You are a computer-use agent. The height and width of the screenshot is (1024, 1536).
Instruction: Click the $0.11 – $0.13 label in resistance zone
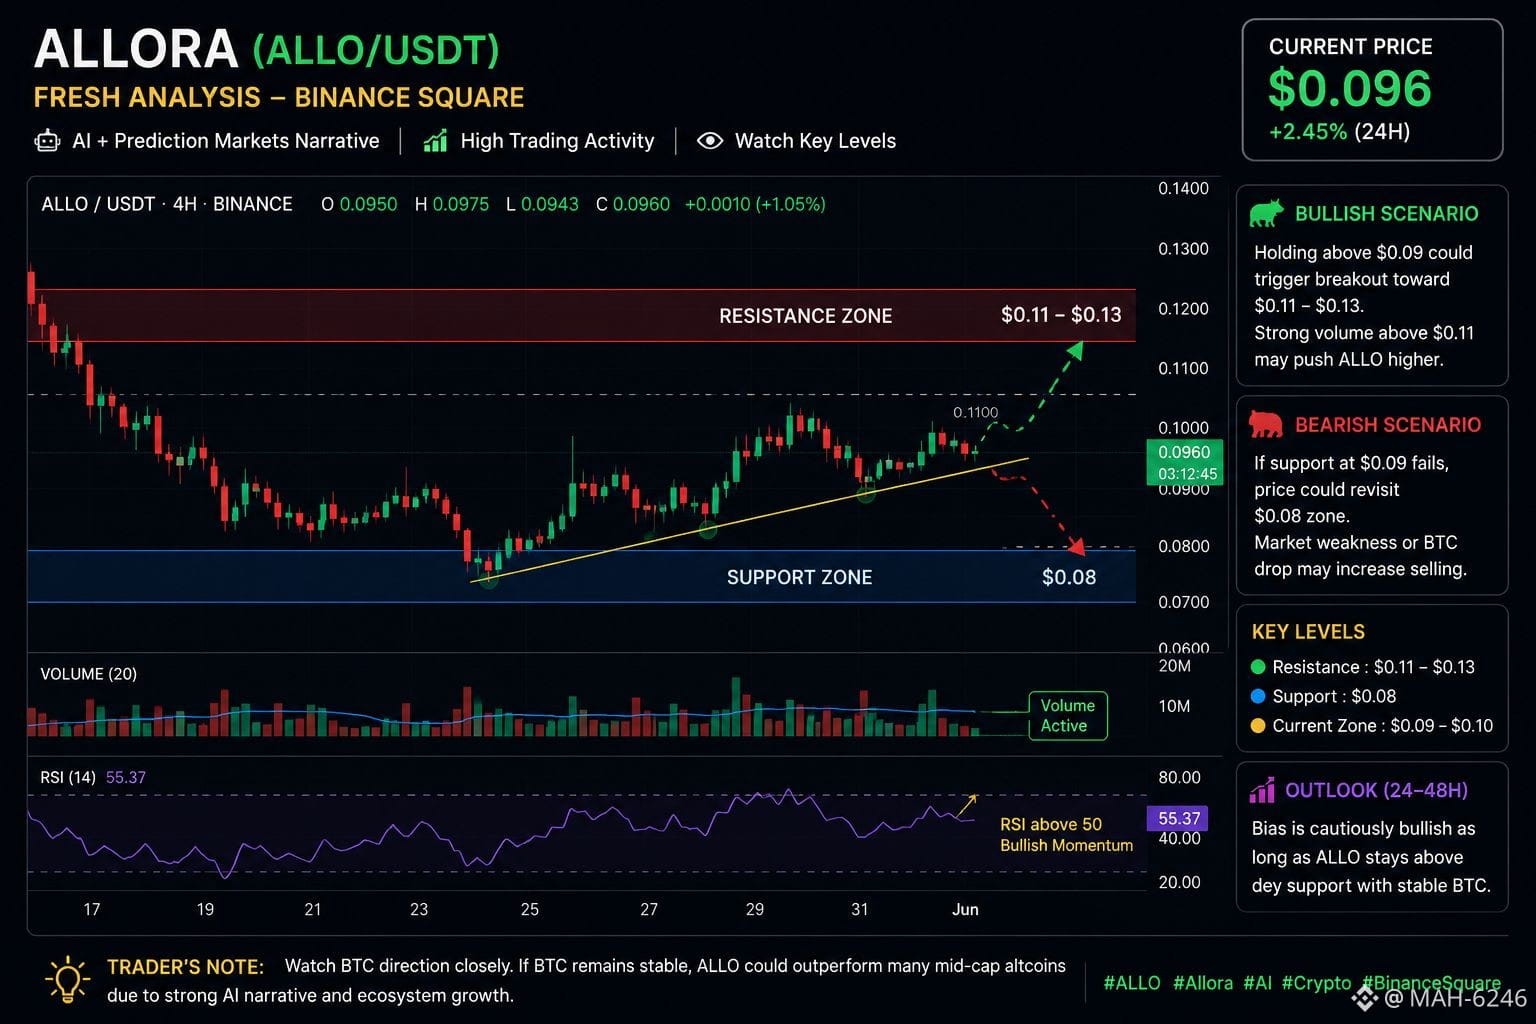coord(1061,315)
